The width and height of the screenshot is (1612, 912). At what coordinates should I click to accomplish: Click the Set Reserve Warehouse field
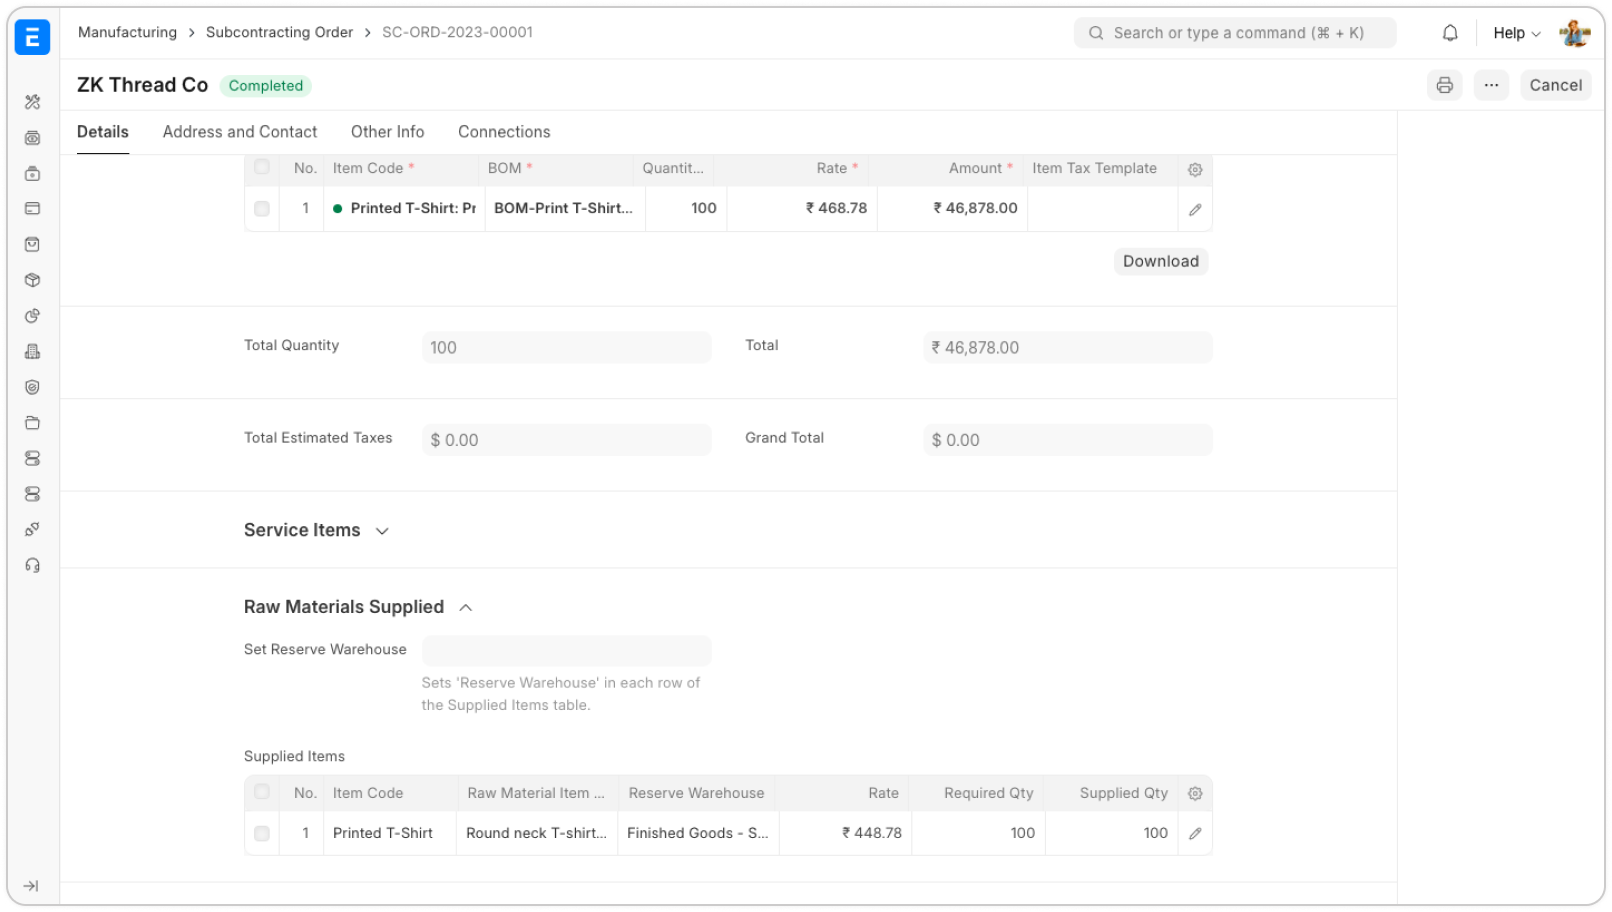566,651
